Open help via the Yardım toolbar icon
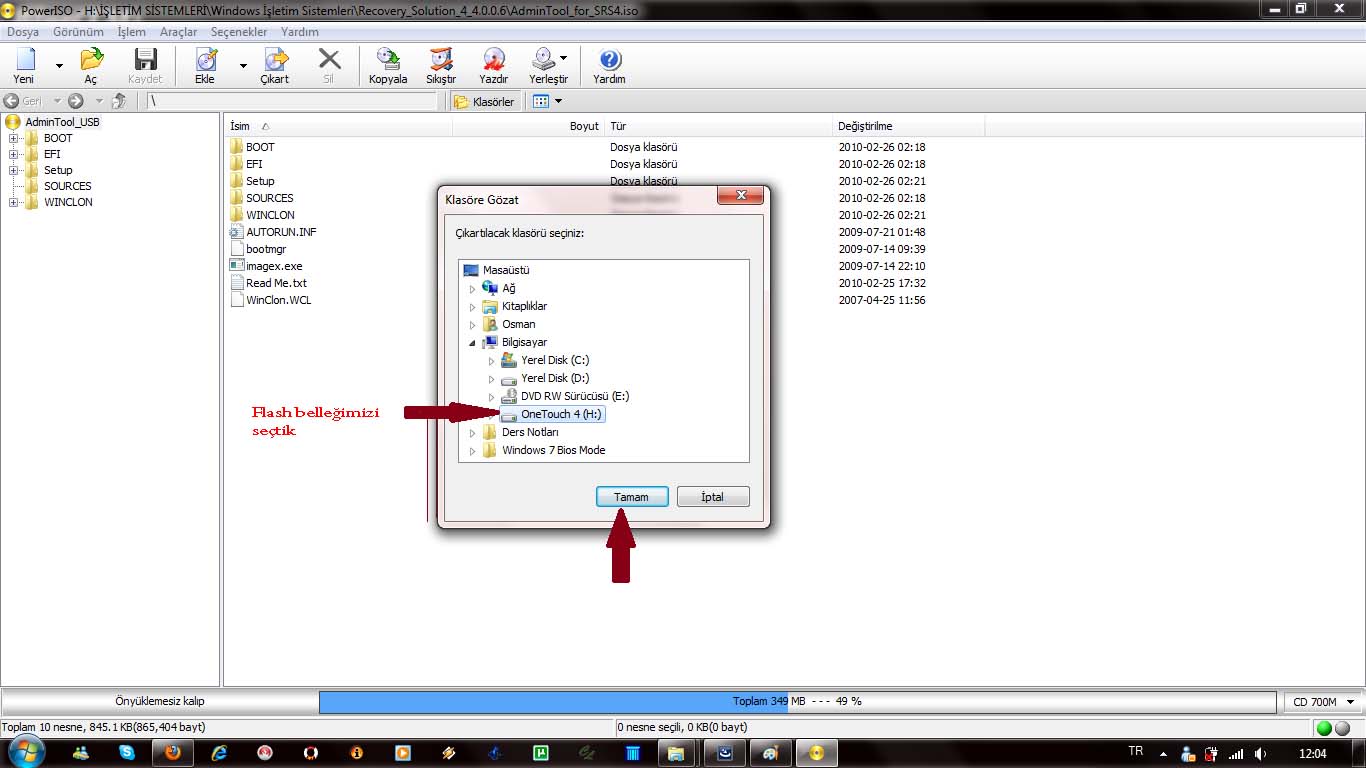Screen dimensions: 1366x768 609,66
